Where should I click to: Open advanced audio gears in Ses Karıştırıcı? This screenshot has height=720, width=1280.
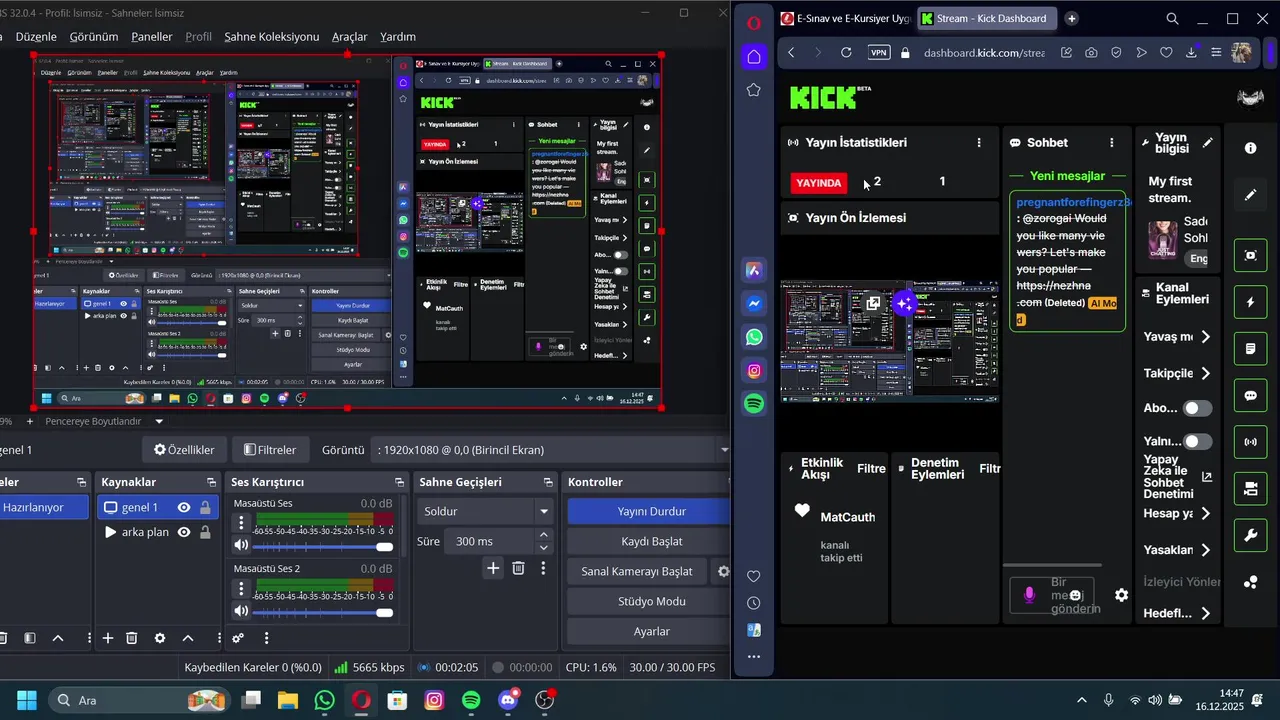click(x=238, y=638)
